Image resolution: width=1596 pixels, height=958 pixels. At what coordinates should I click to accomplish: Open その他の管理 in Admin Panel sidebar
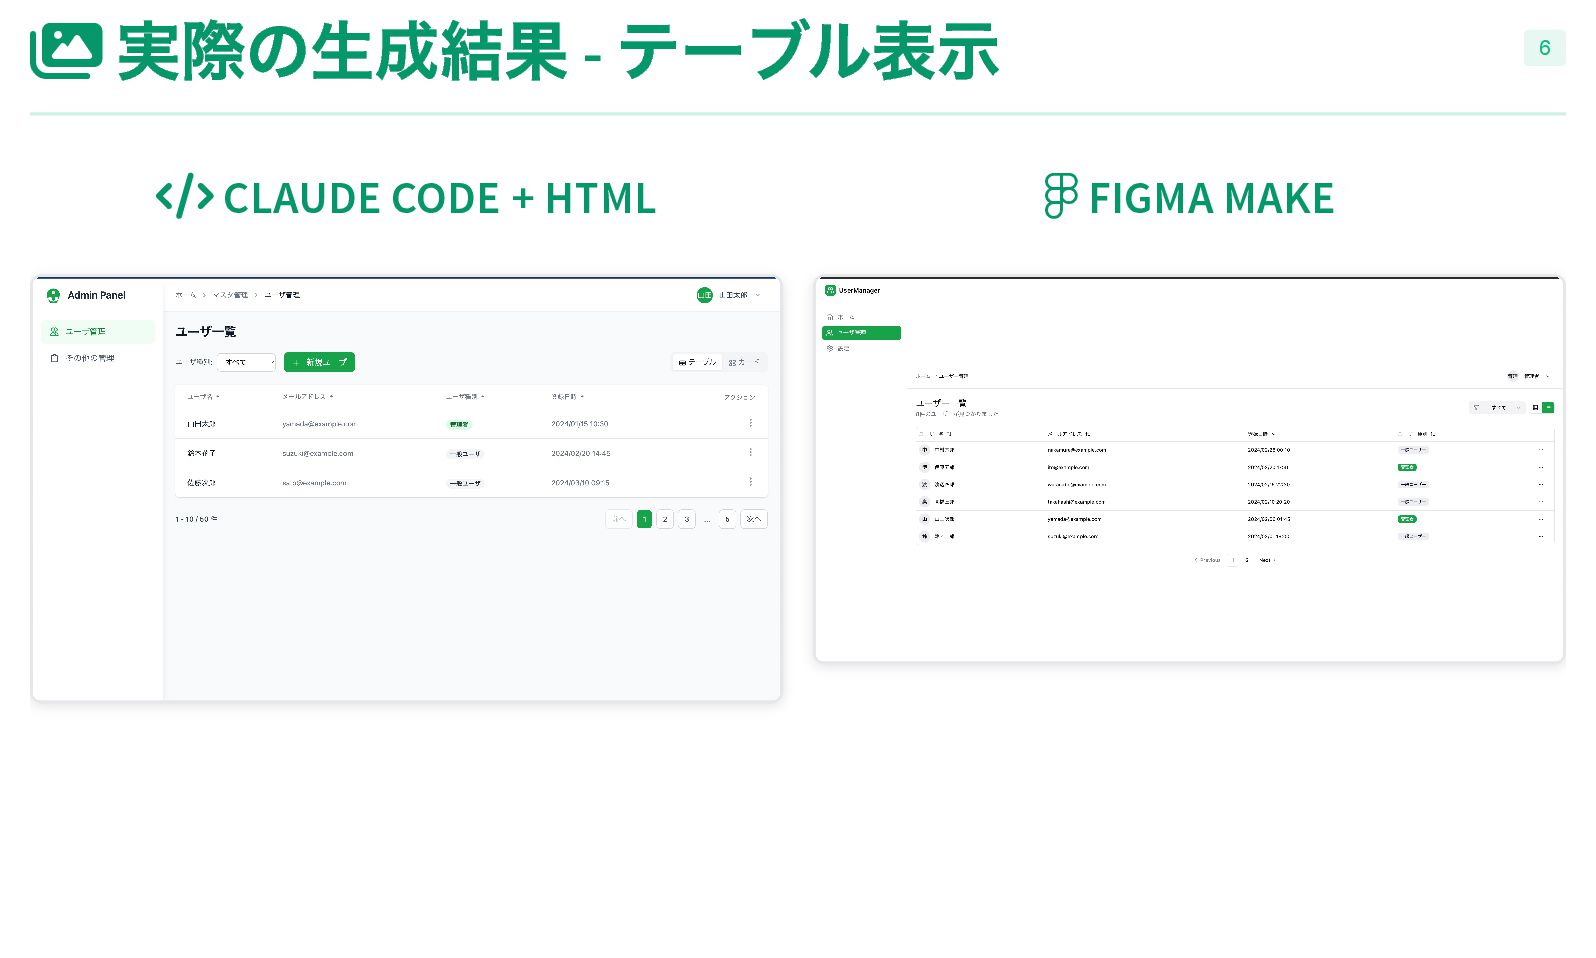(98, 358)
